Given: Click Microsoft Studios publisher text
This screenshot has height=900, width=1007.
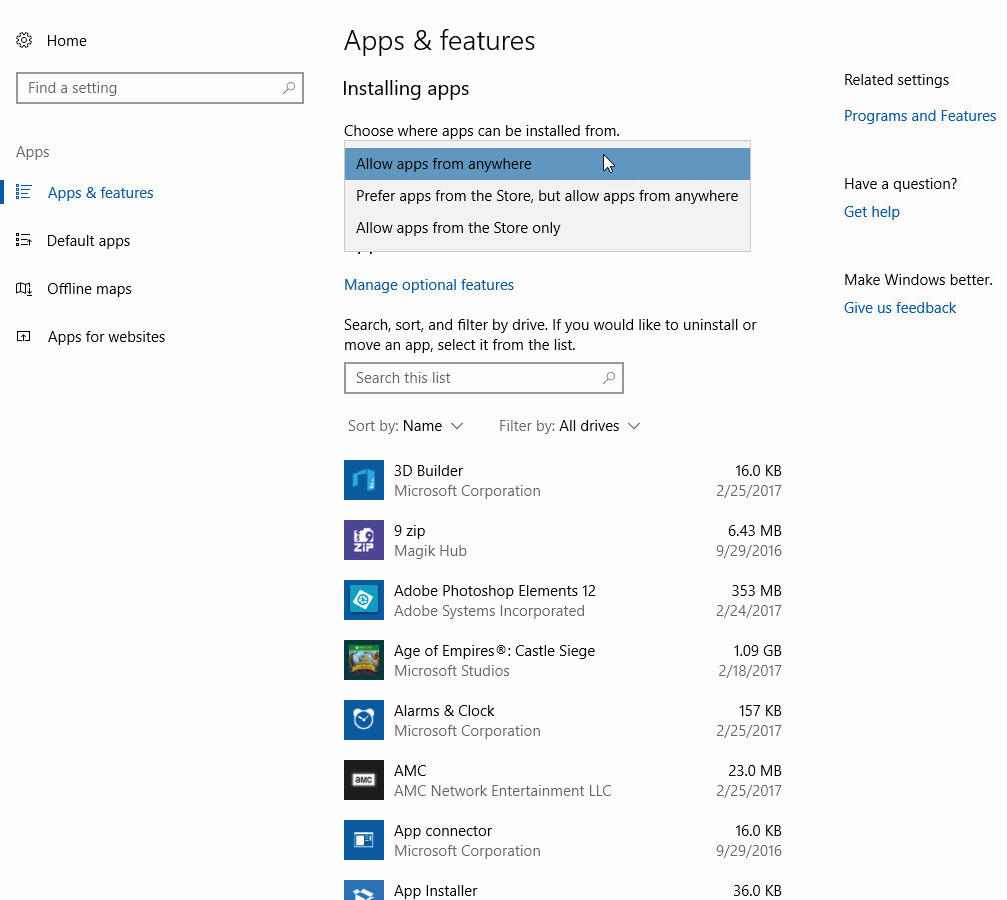Looking at the screenshot, I should tap(451, 671).
